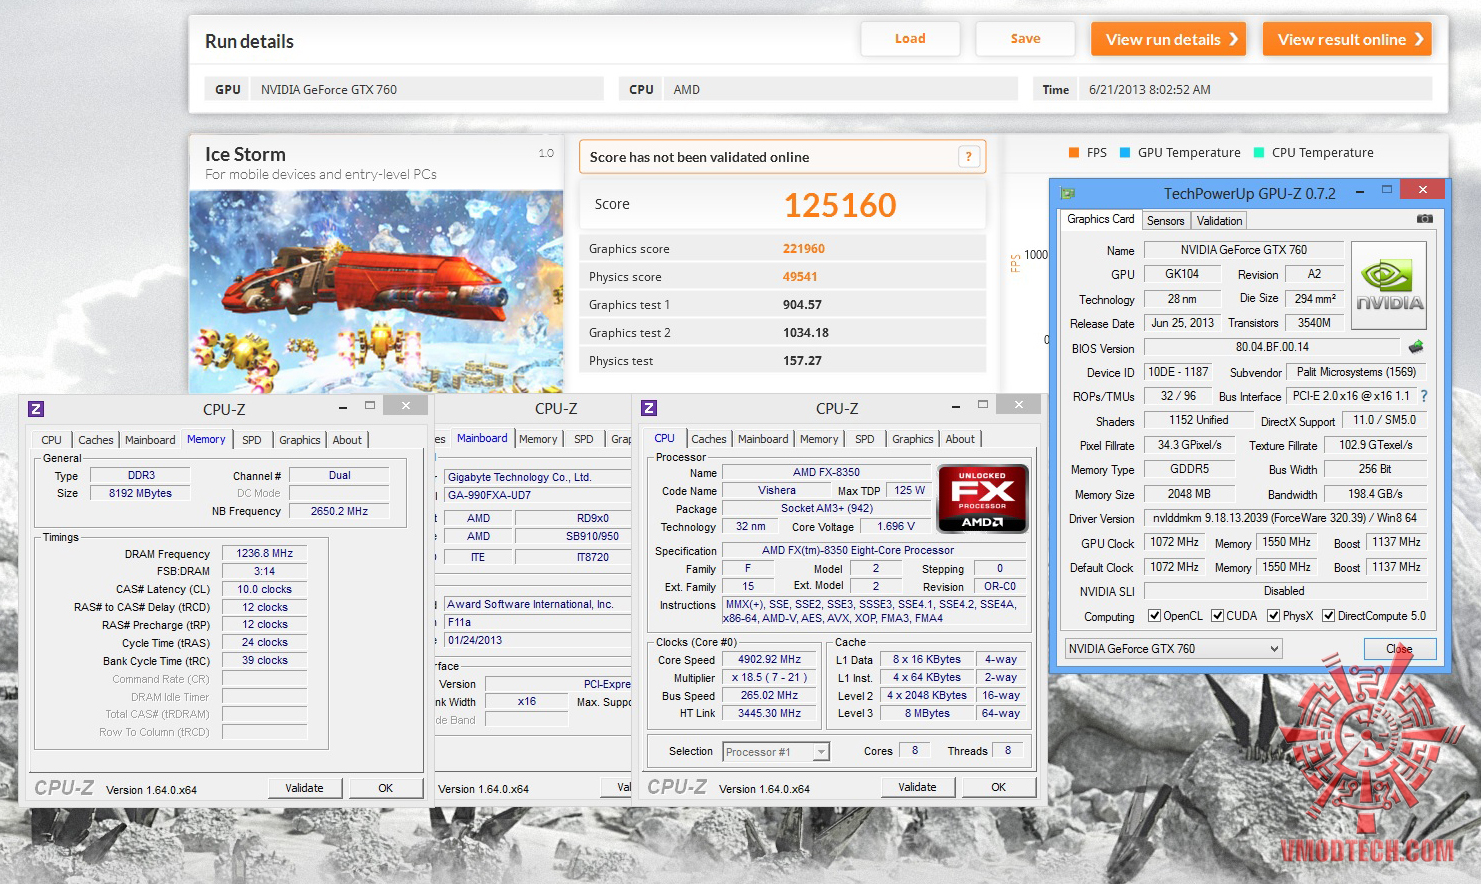This screenshot has height=884, width=1481.
Task: Open the NVIDIA GeForce GTX 760 card dropdown
Action: coord(1173,649)
